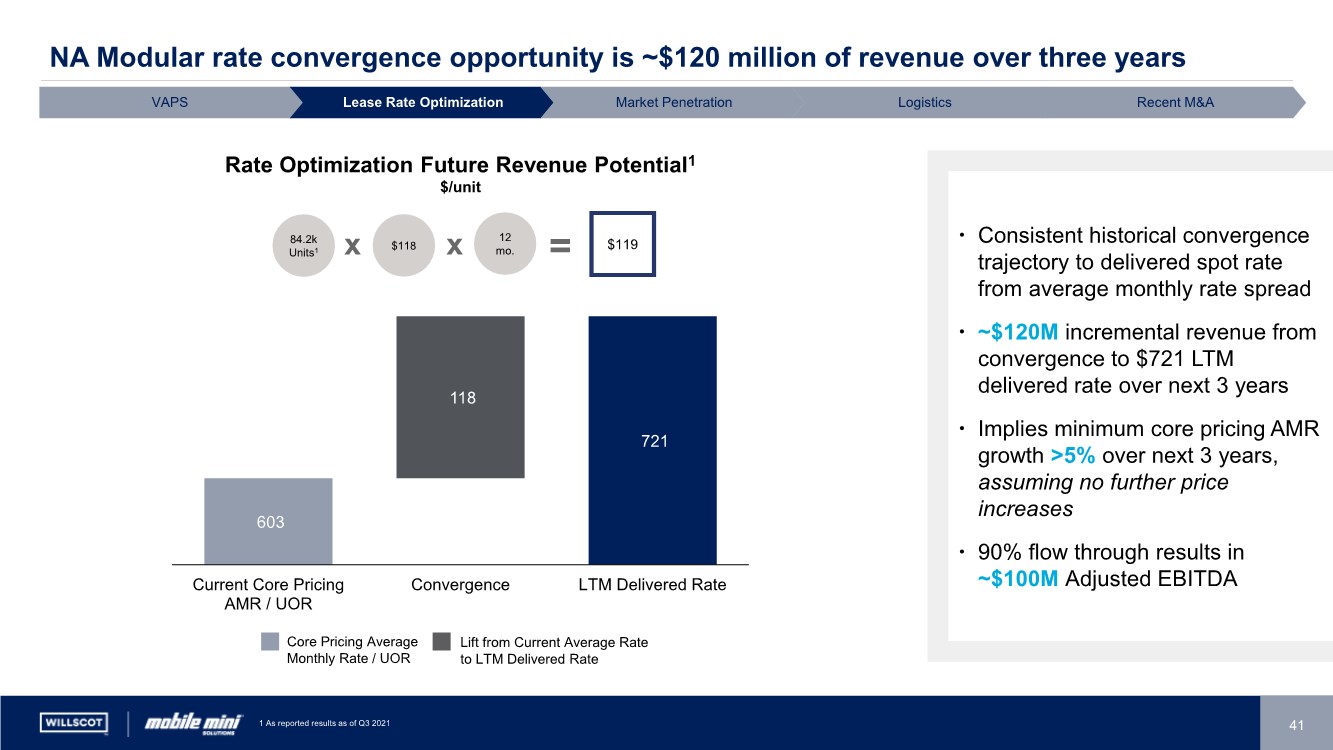
Task: Click the 12 mo. circle
Action: [506, 243]
